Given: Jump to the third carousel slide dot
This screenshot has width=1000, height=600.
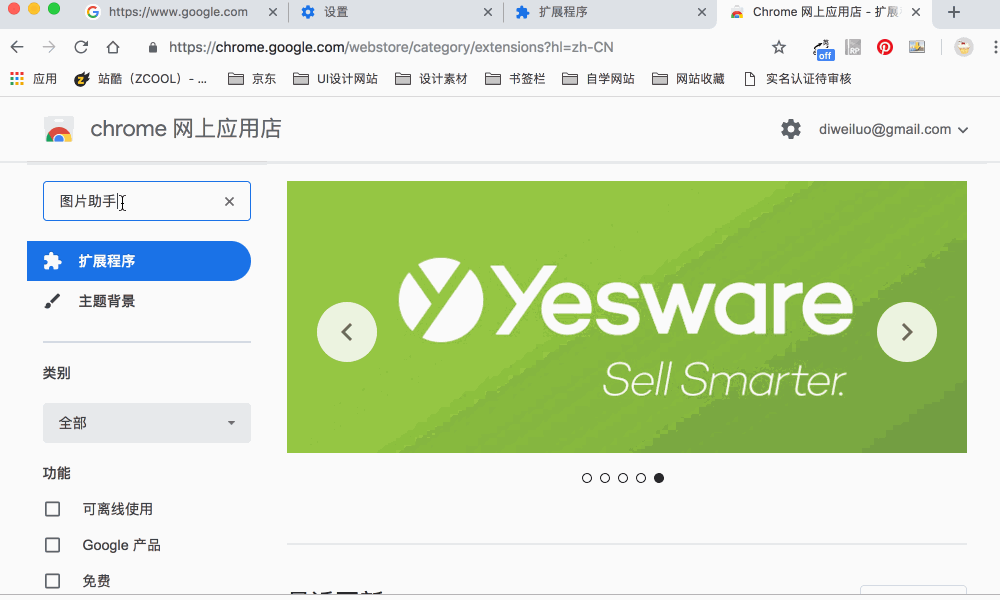Looking at the screenshot, I should 623,478.
